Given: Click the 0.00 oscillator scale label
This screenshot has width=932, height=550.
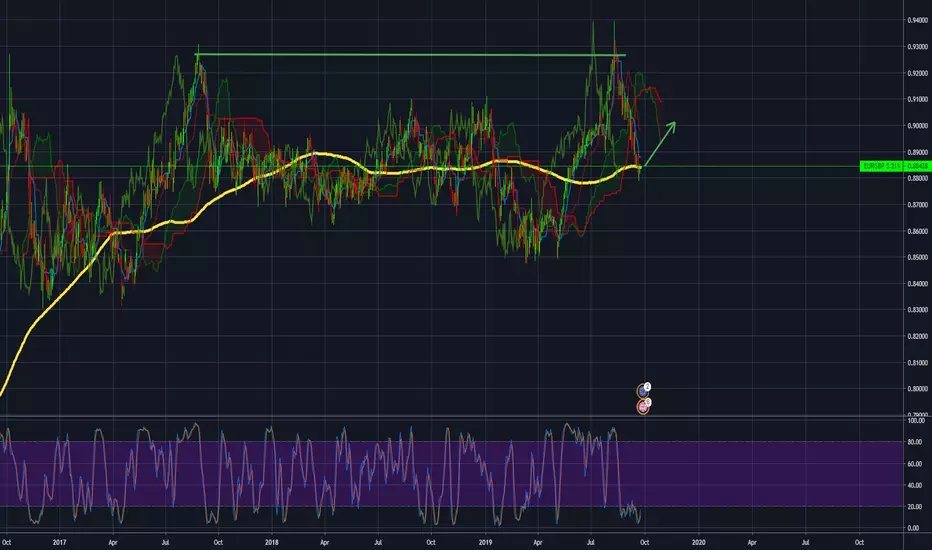Looking at the screenshot, I should pyautogui.click(x=915, y=528).
